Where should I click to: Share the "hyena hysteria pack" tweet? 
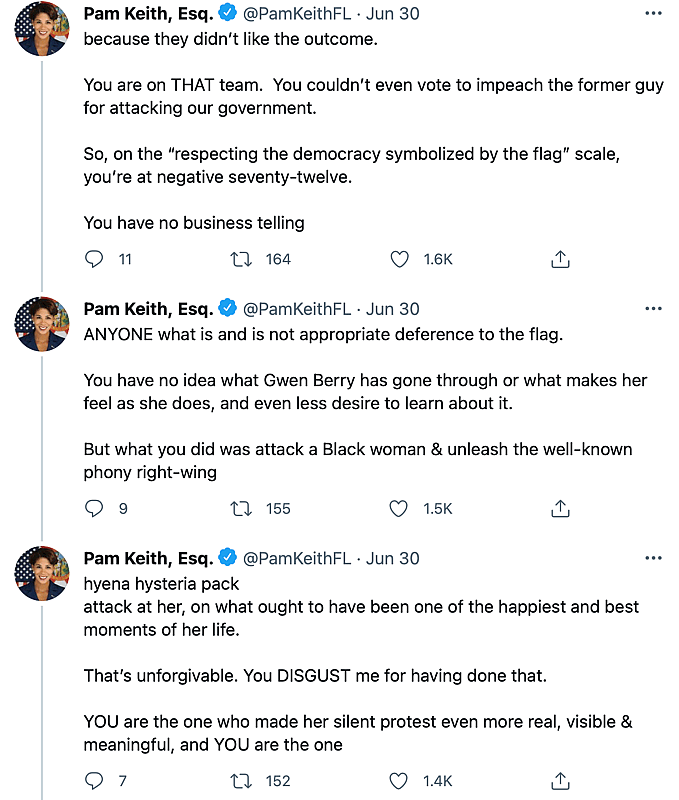[561, 780]
